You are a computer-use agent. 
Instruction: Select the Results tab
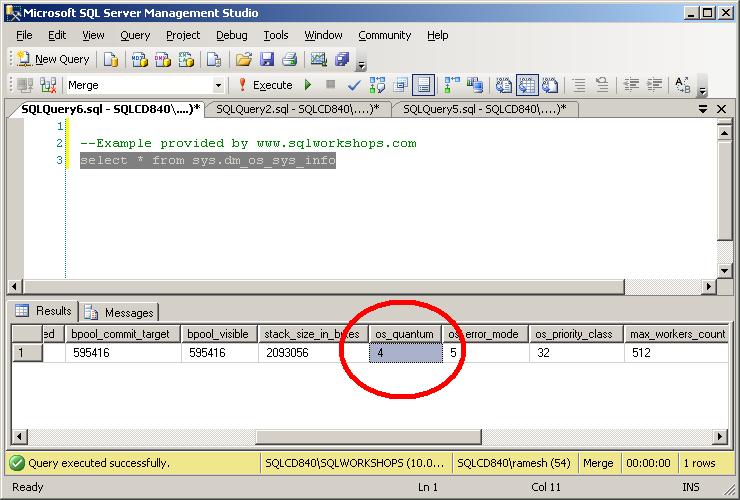43,311
